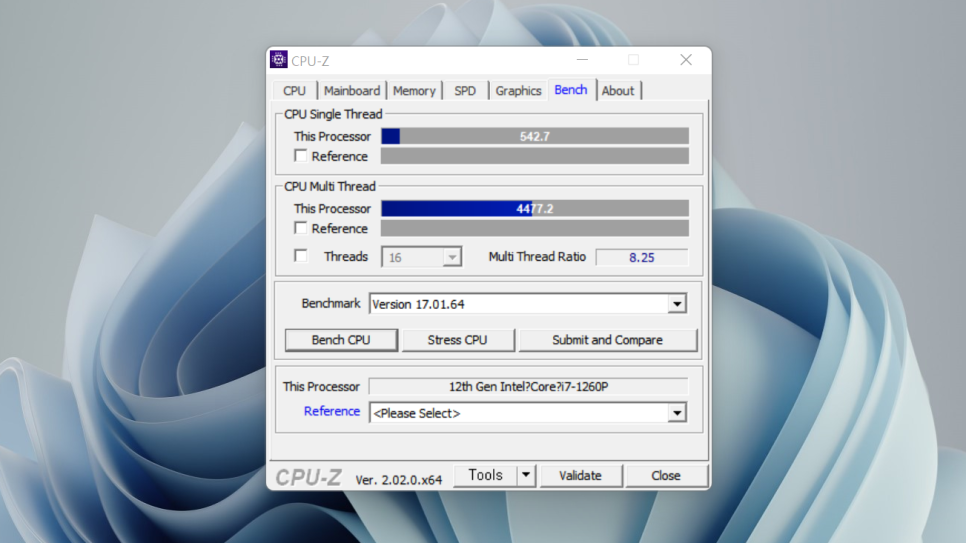
Task: Go to the SPD tab
Action: [465, 91]
